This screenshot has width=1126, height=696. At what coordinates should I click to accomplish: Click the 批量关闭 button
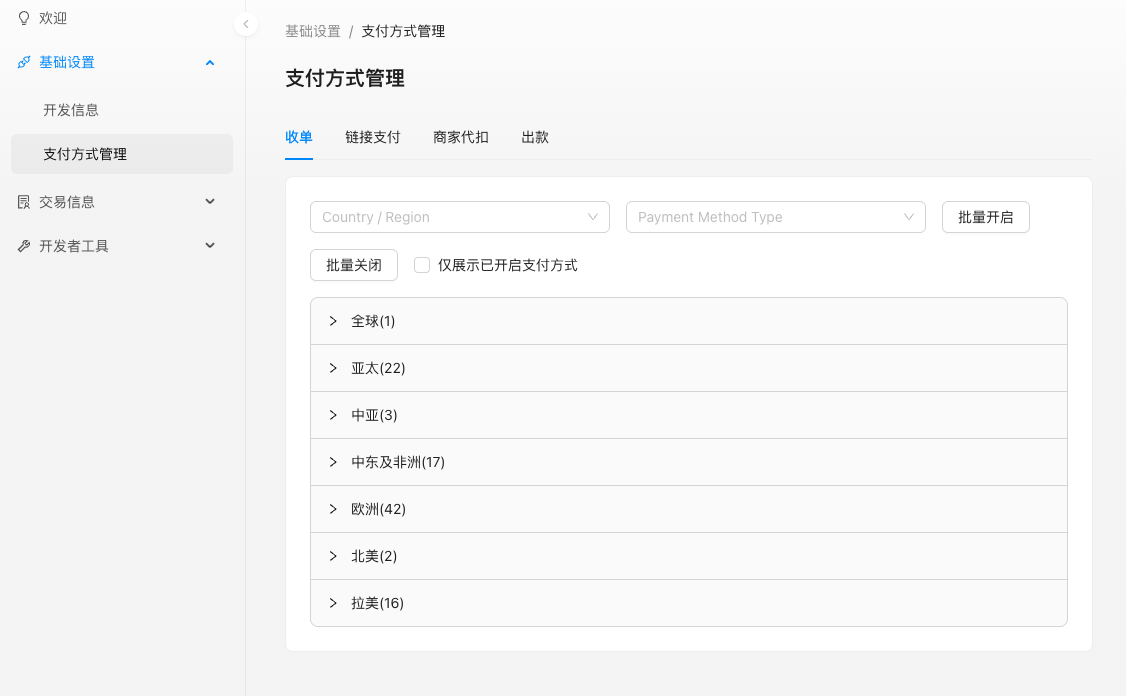354,265
